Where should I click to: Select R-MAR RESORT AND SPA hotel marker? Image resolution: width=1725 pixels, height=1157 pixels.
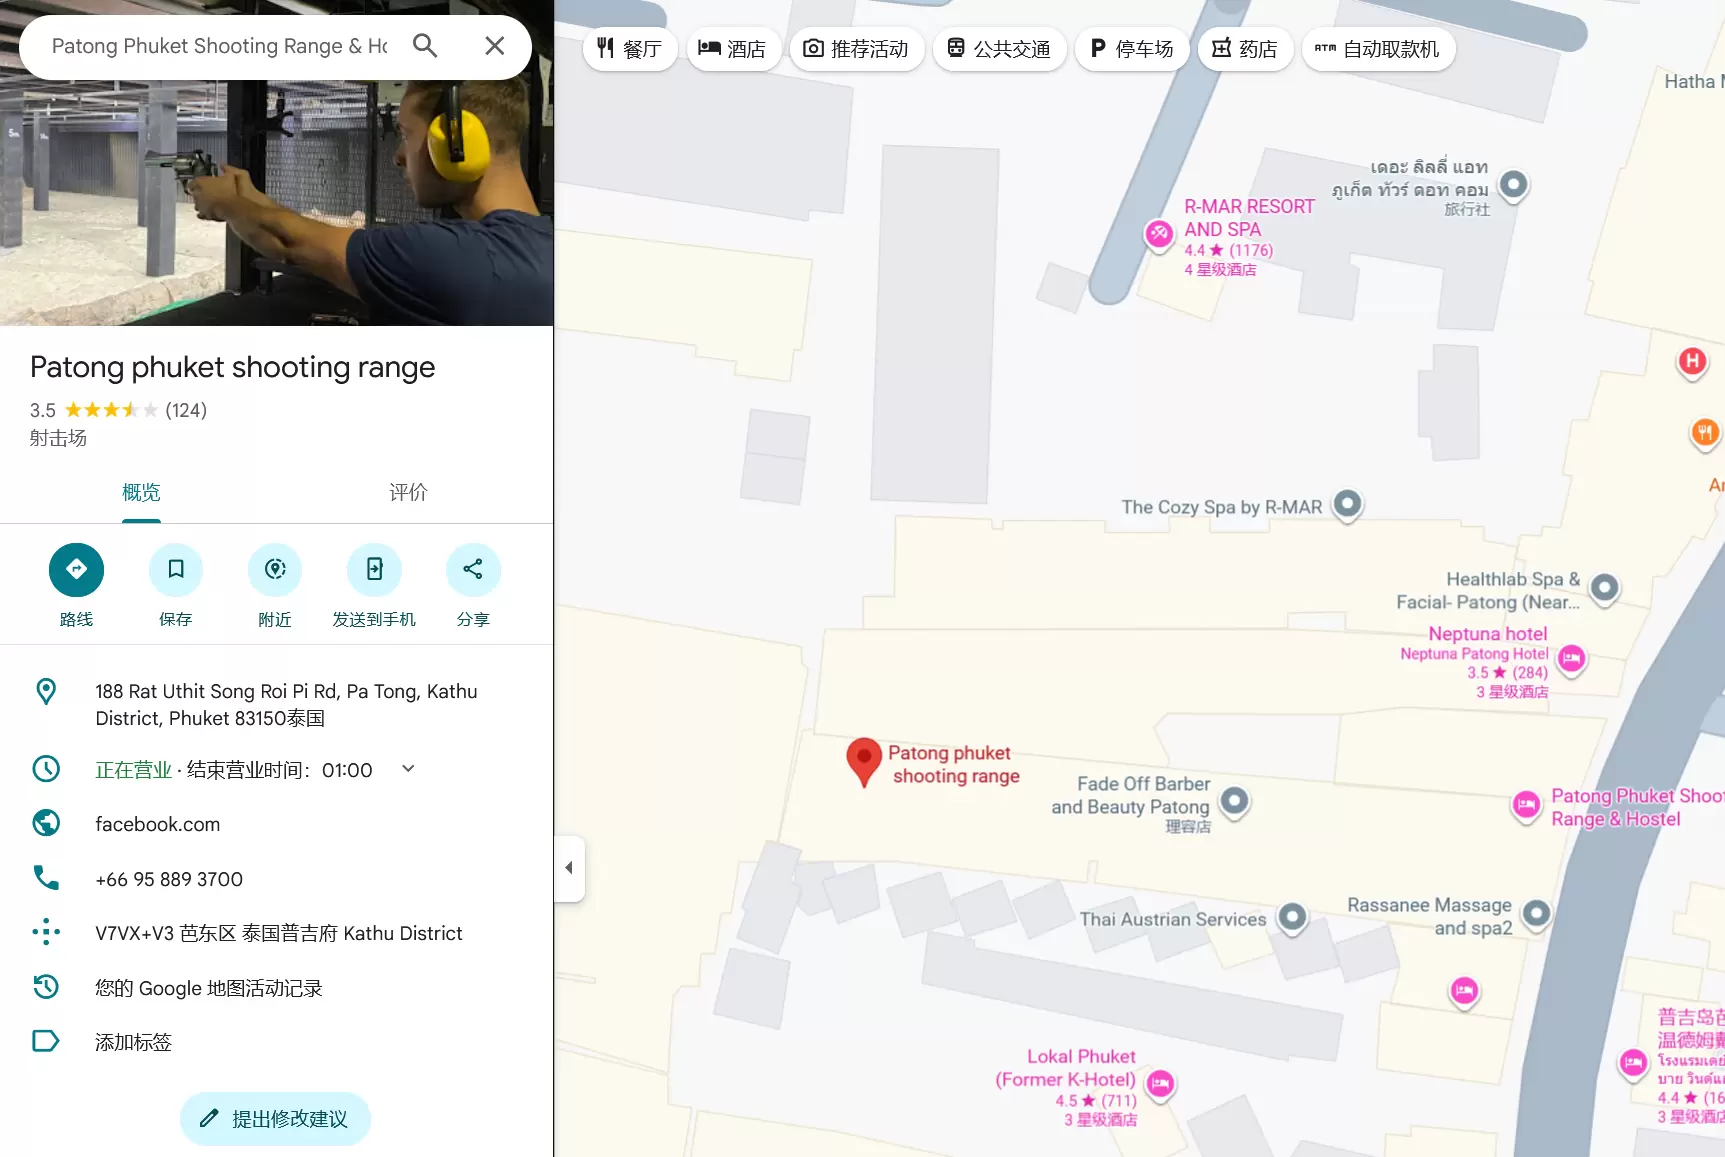tap(1159, 234)
